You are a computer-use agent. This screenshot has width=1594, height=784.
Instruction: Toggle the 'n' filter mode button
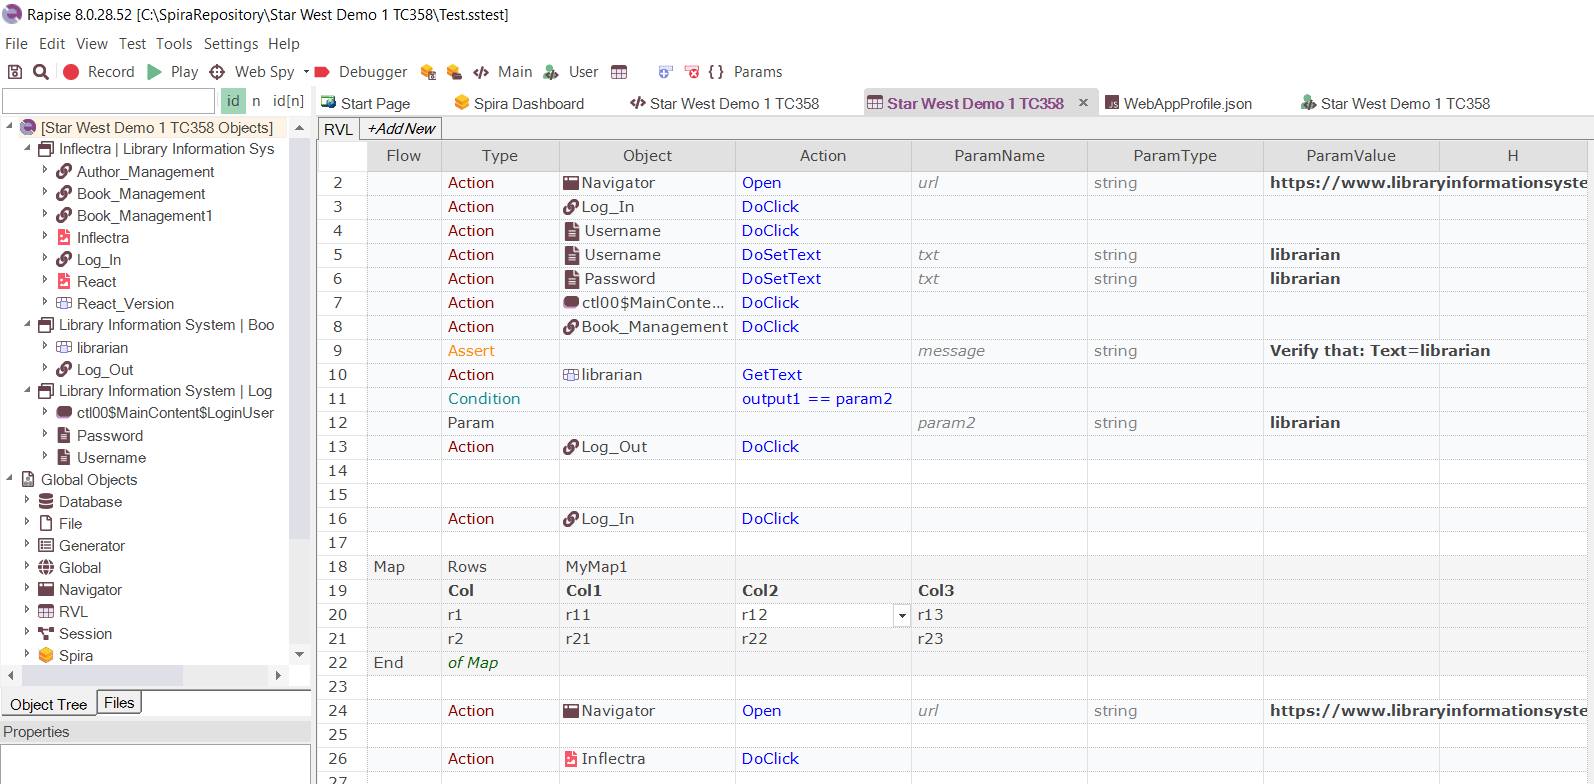(256, 101)
